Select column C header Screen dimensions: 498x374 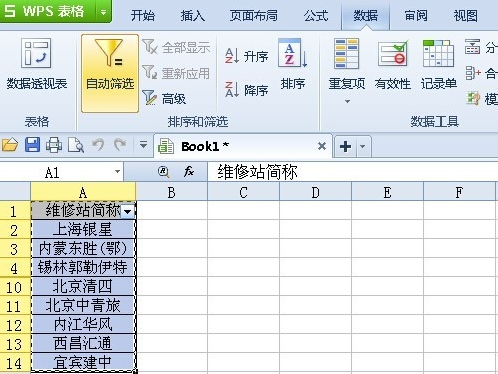click(243, 192)
